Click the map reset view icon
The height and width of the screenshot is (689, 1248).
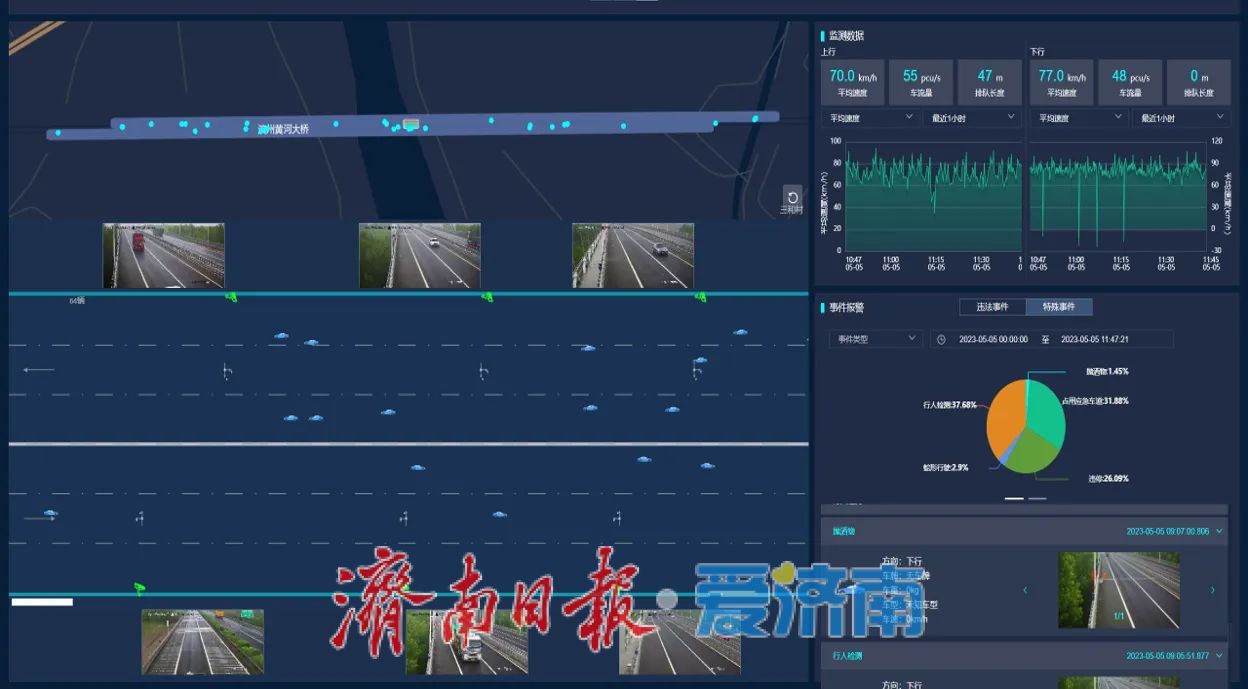pos(792,198)
